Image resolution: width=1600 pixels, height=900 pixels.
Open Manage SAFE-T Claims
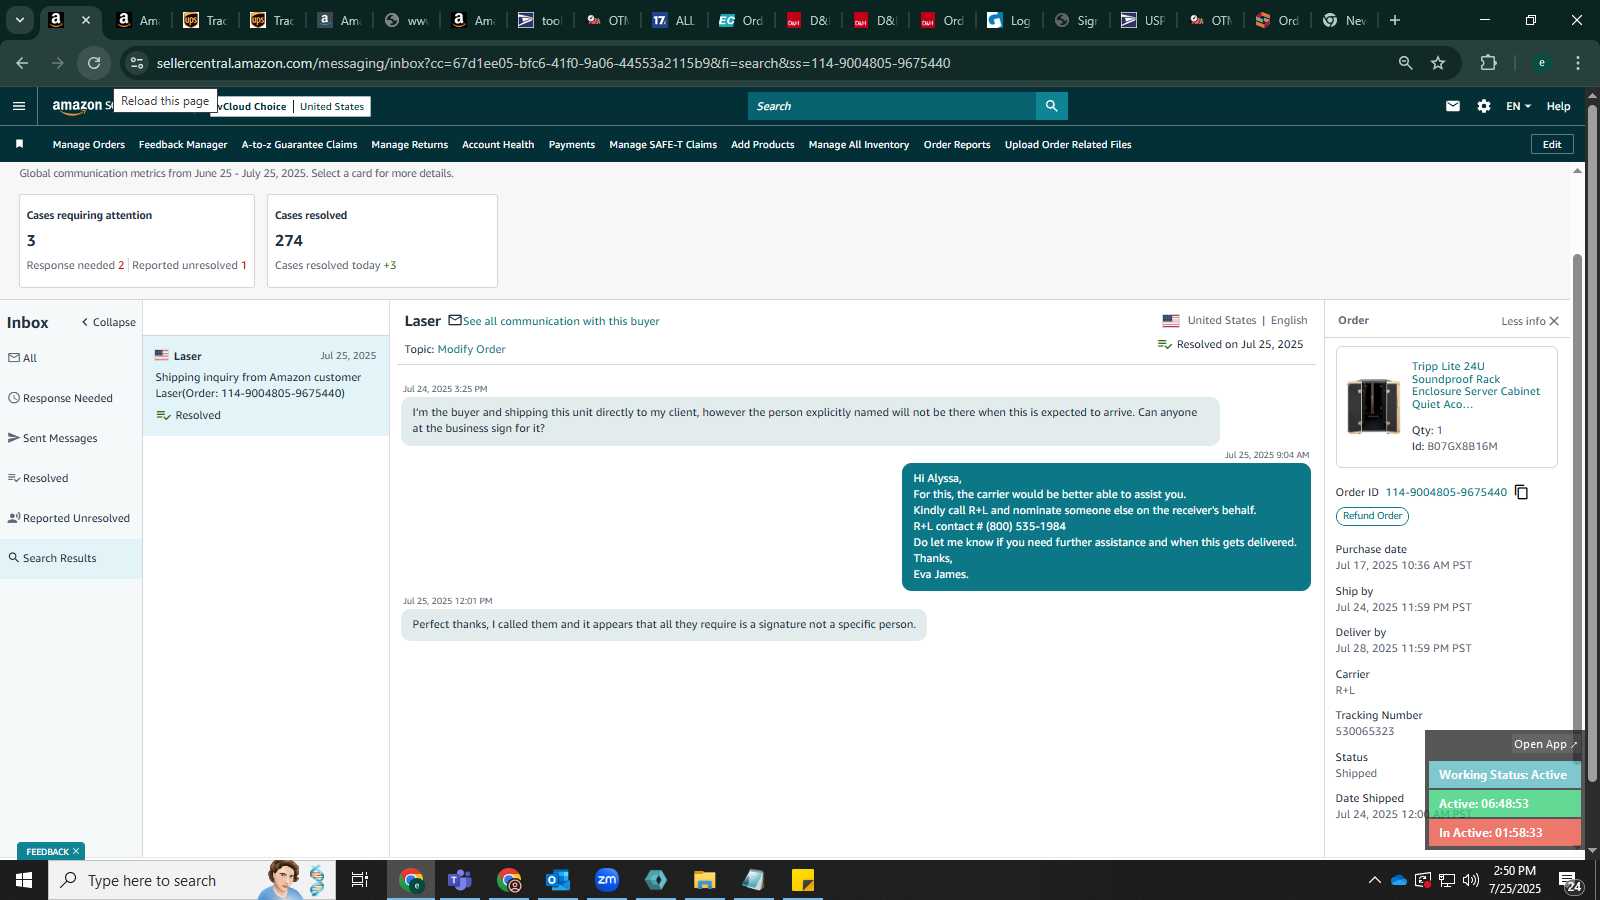coord(663,145)
